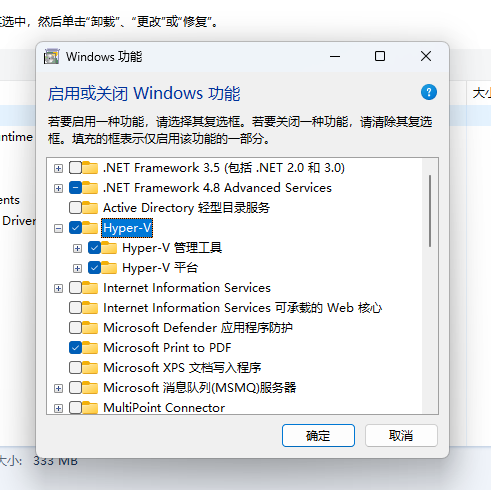Enable the .NET Framework 3.5 checkbox
The image size is (491, 490).
[75, 168]
